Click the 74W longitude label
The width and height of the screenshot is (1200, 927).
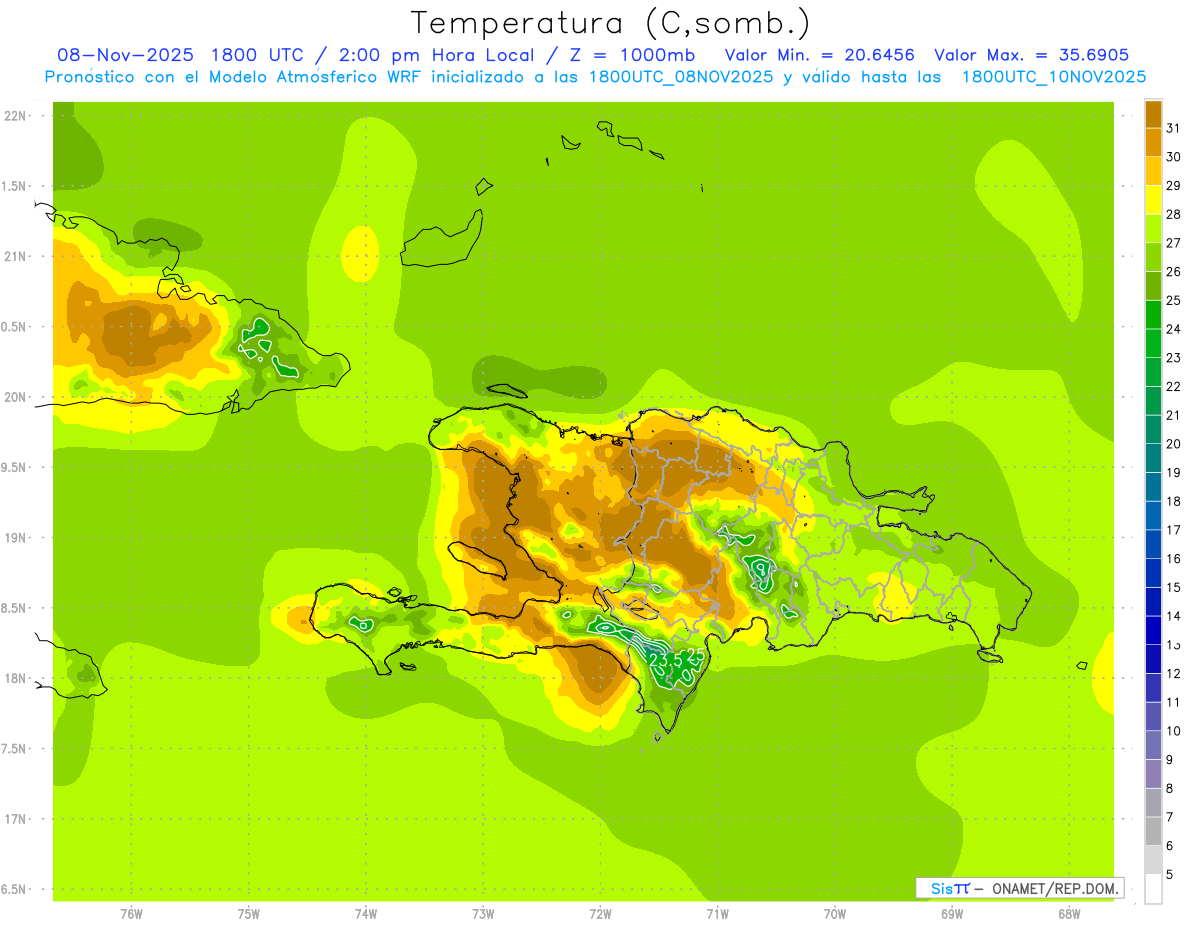coord(366,913)
